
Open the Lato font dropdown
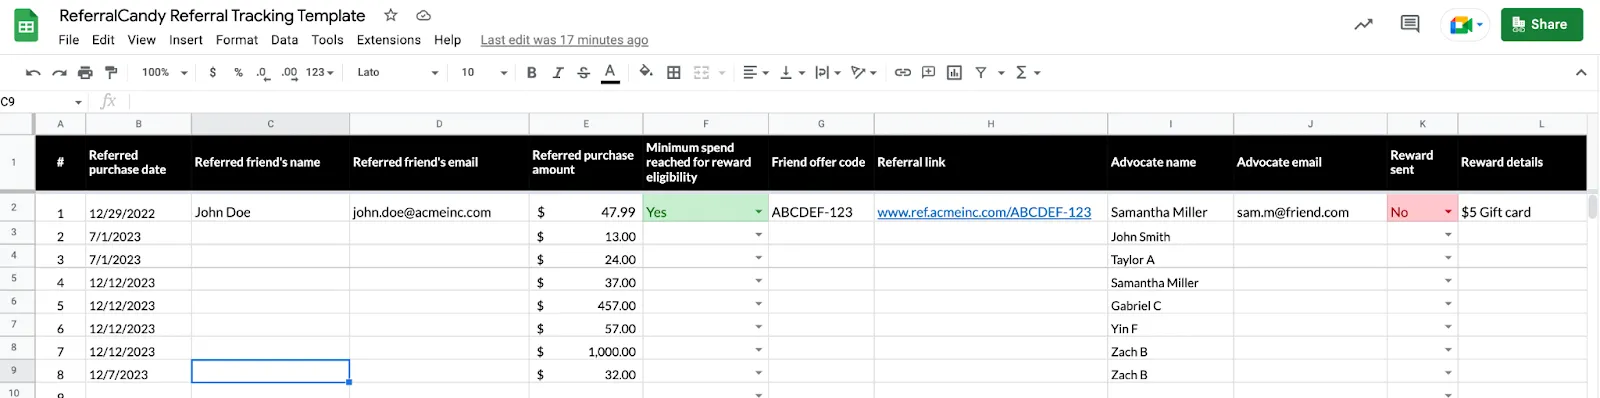click(398, 72)
